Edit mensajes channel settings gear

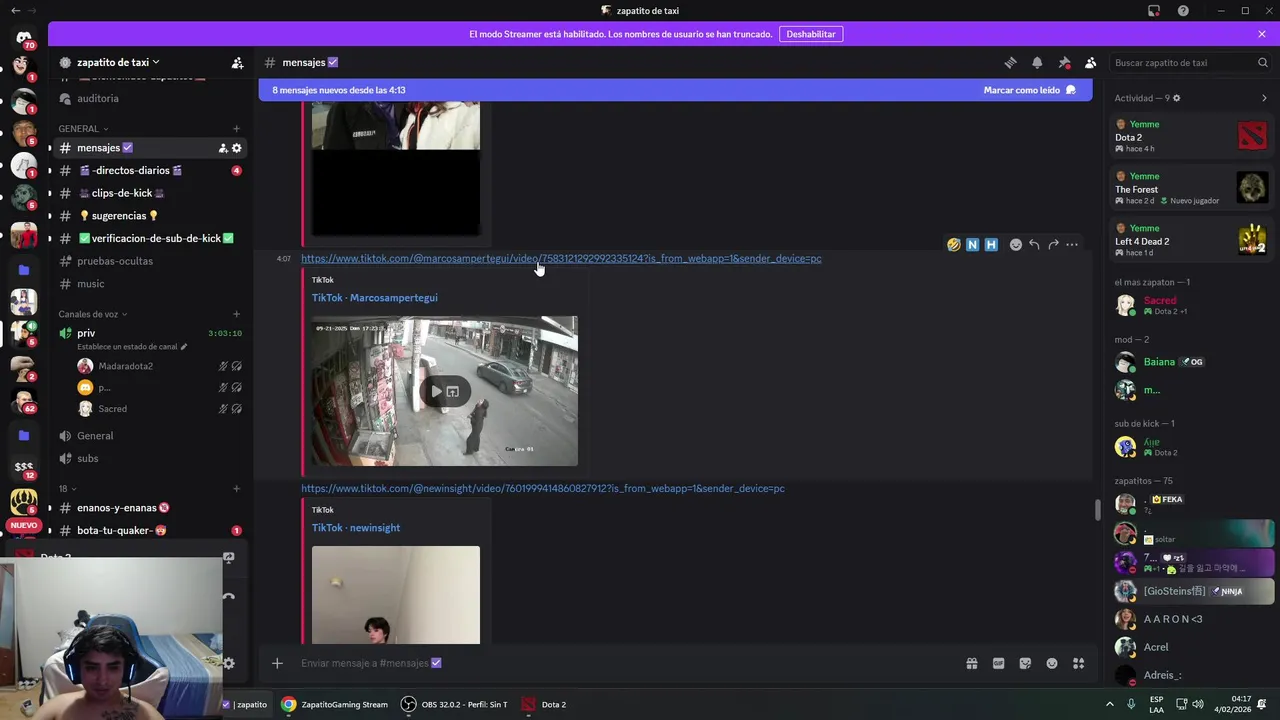pos(237,148)
